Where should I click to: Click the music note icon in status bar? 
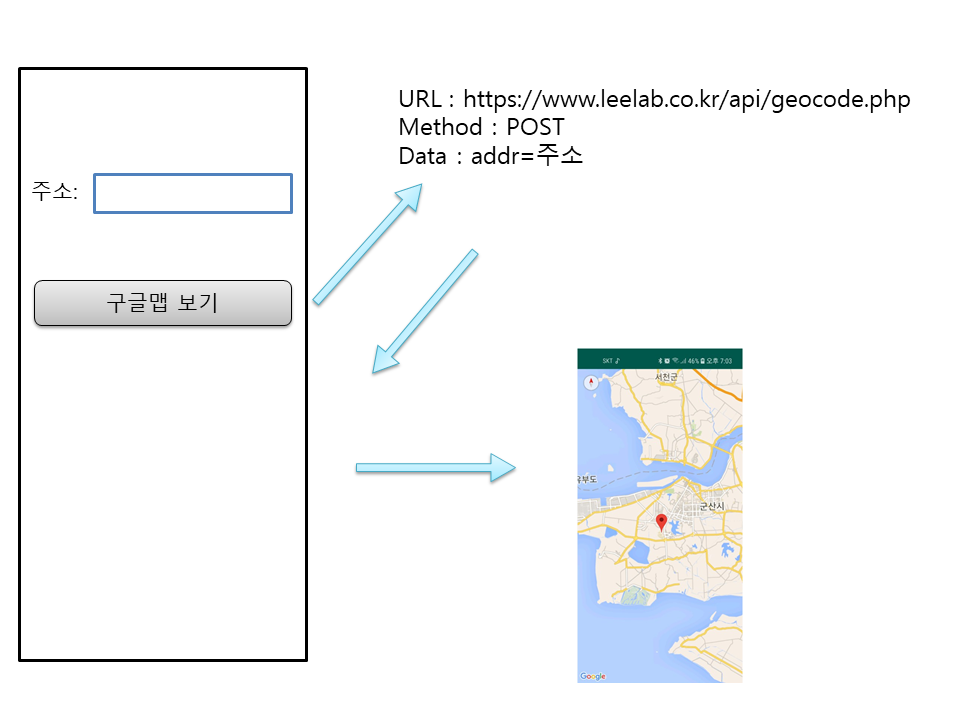point(618,360)
